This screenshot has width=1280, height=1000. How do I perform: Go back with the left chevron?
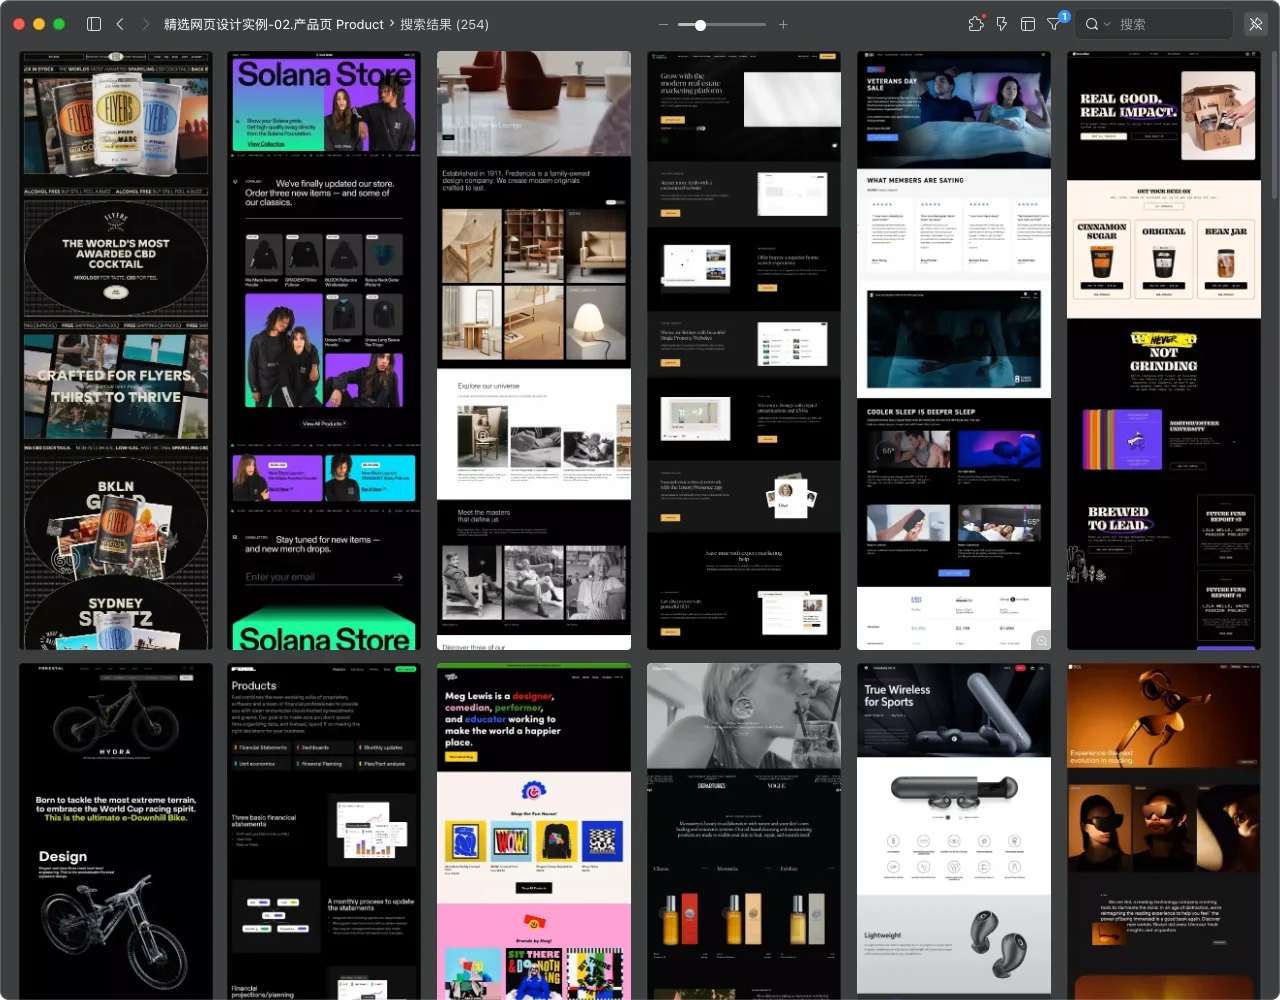(120, 24)
